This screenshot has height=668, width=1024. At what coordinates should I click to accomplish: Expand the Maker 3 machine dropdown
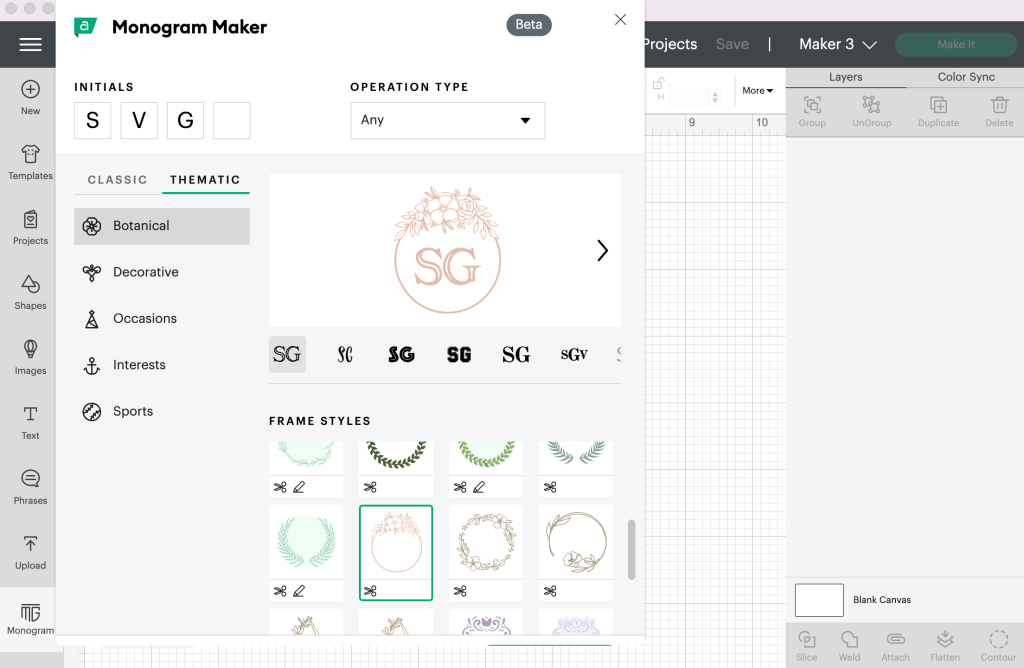click(837, 44)
